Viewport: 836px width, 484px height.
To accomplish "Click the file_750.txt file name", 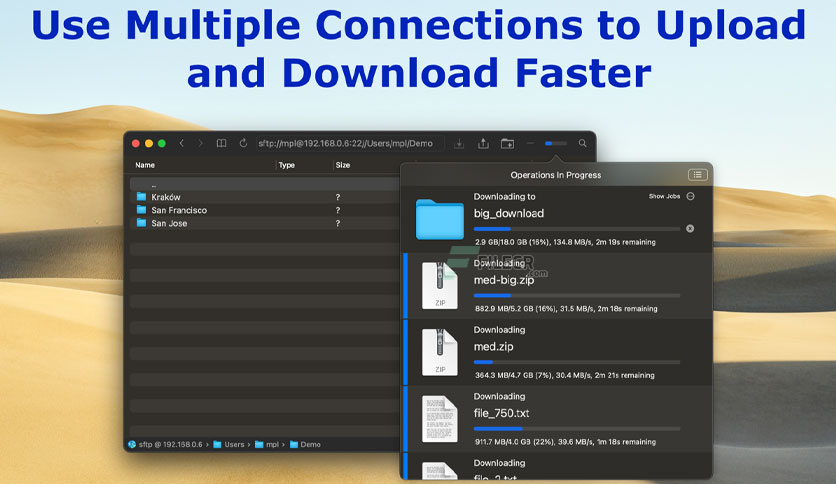I will click(x=502, y=413).
